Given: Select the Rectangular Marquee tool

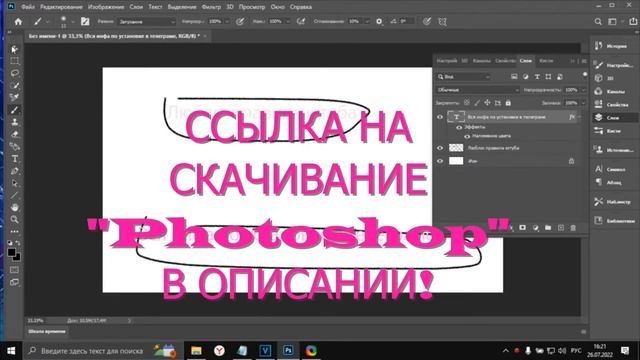Looking at the screenshot, I should coord(14,61).
